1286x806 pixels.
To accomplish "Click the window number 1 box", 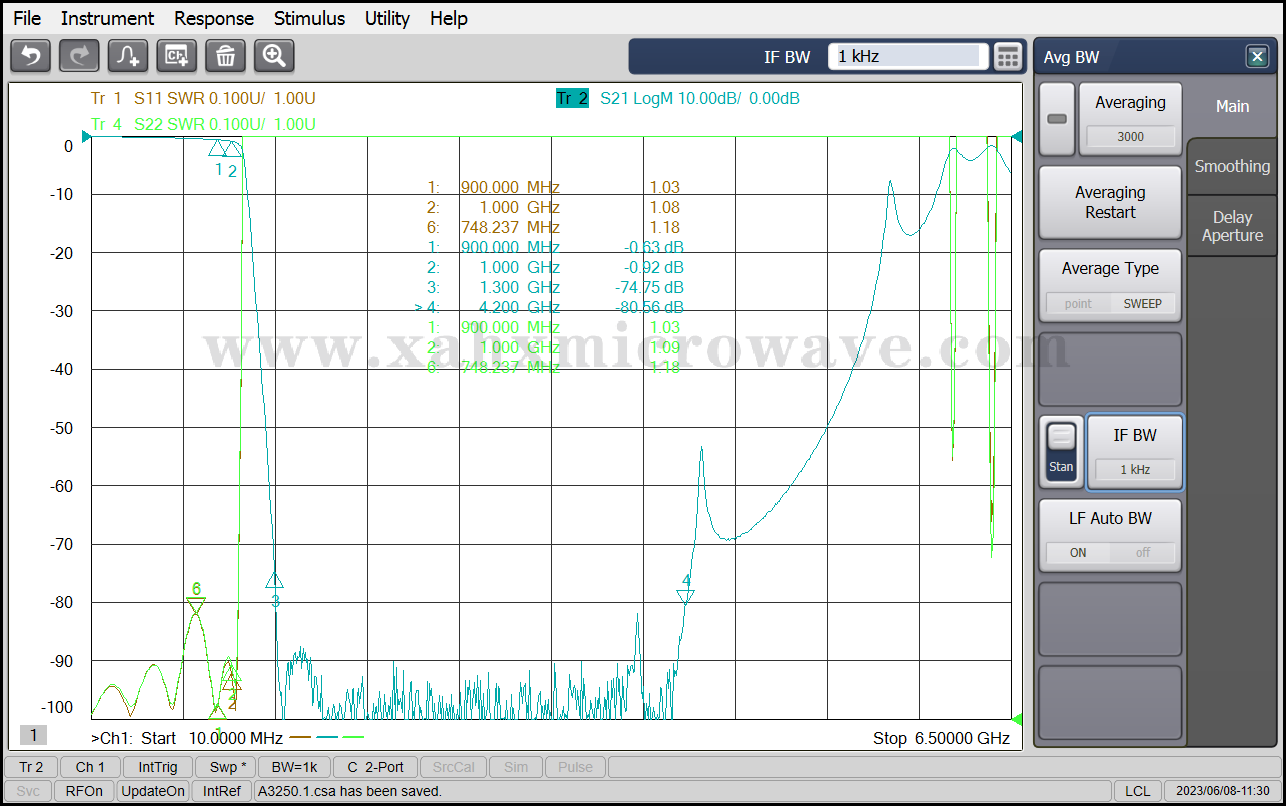I will tap(33, 735).
